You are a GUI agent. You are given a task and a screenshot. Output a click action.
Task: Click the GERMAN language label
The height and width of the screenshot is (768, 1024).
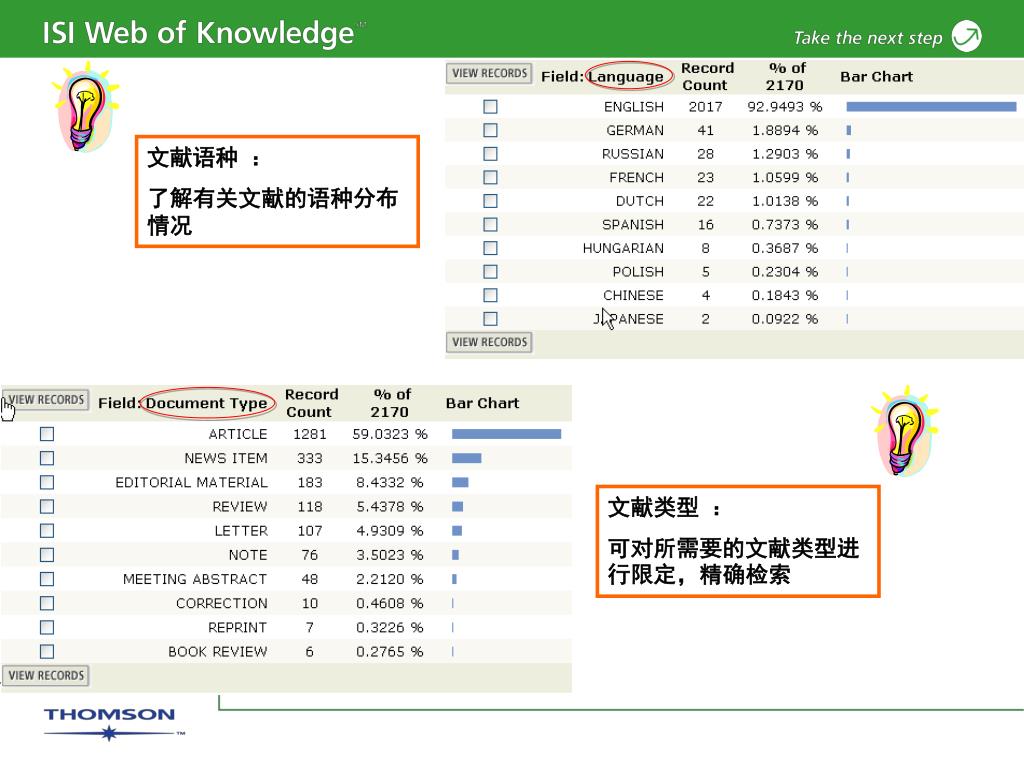[x=635, y=130]
